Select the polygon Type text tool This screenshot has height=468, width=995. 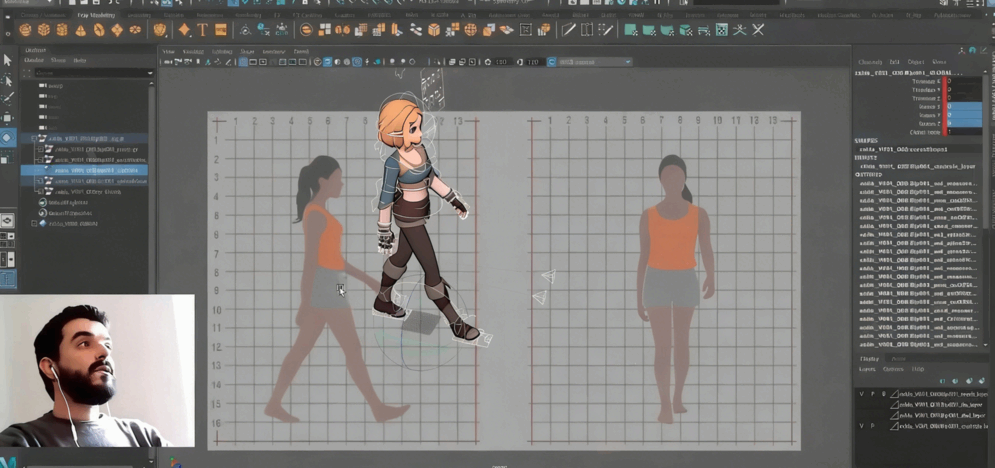202,30
